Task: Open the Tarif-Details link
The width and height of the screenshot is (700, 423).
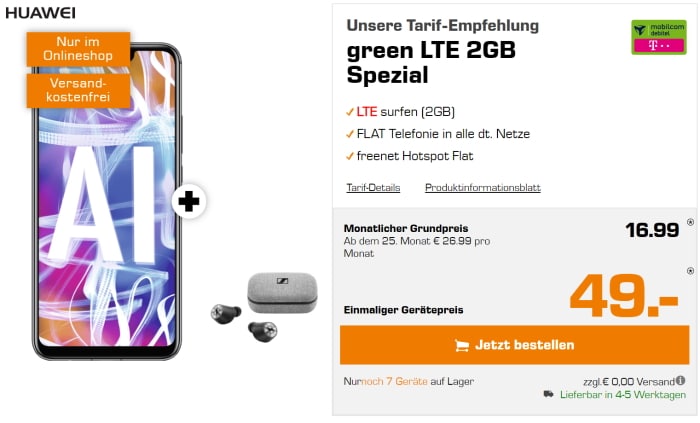Action: click(373, 188)
